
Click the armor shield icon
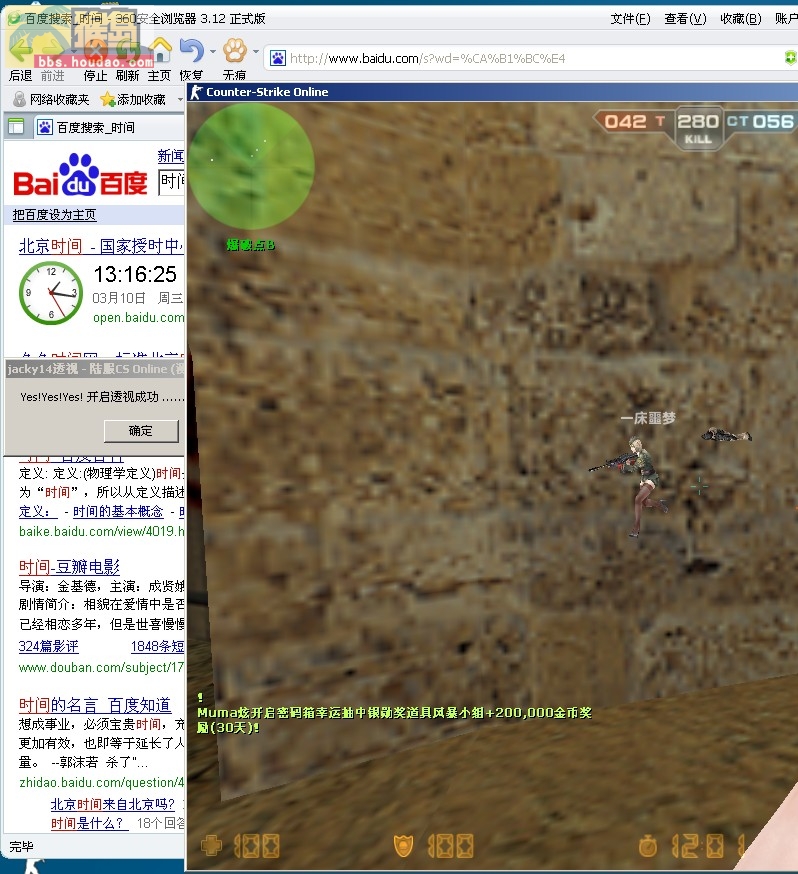point(403,846)
